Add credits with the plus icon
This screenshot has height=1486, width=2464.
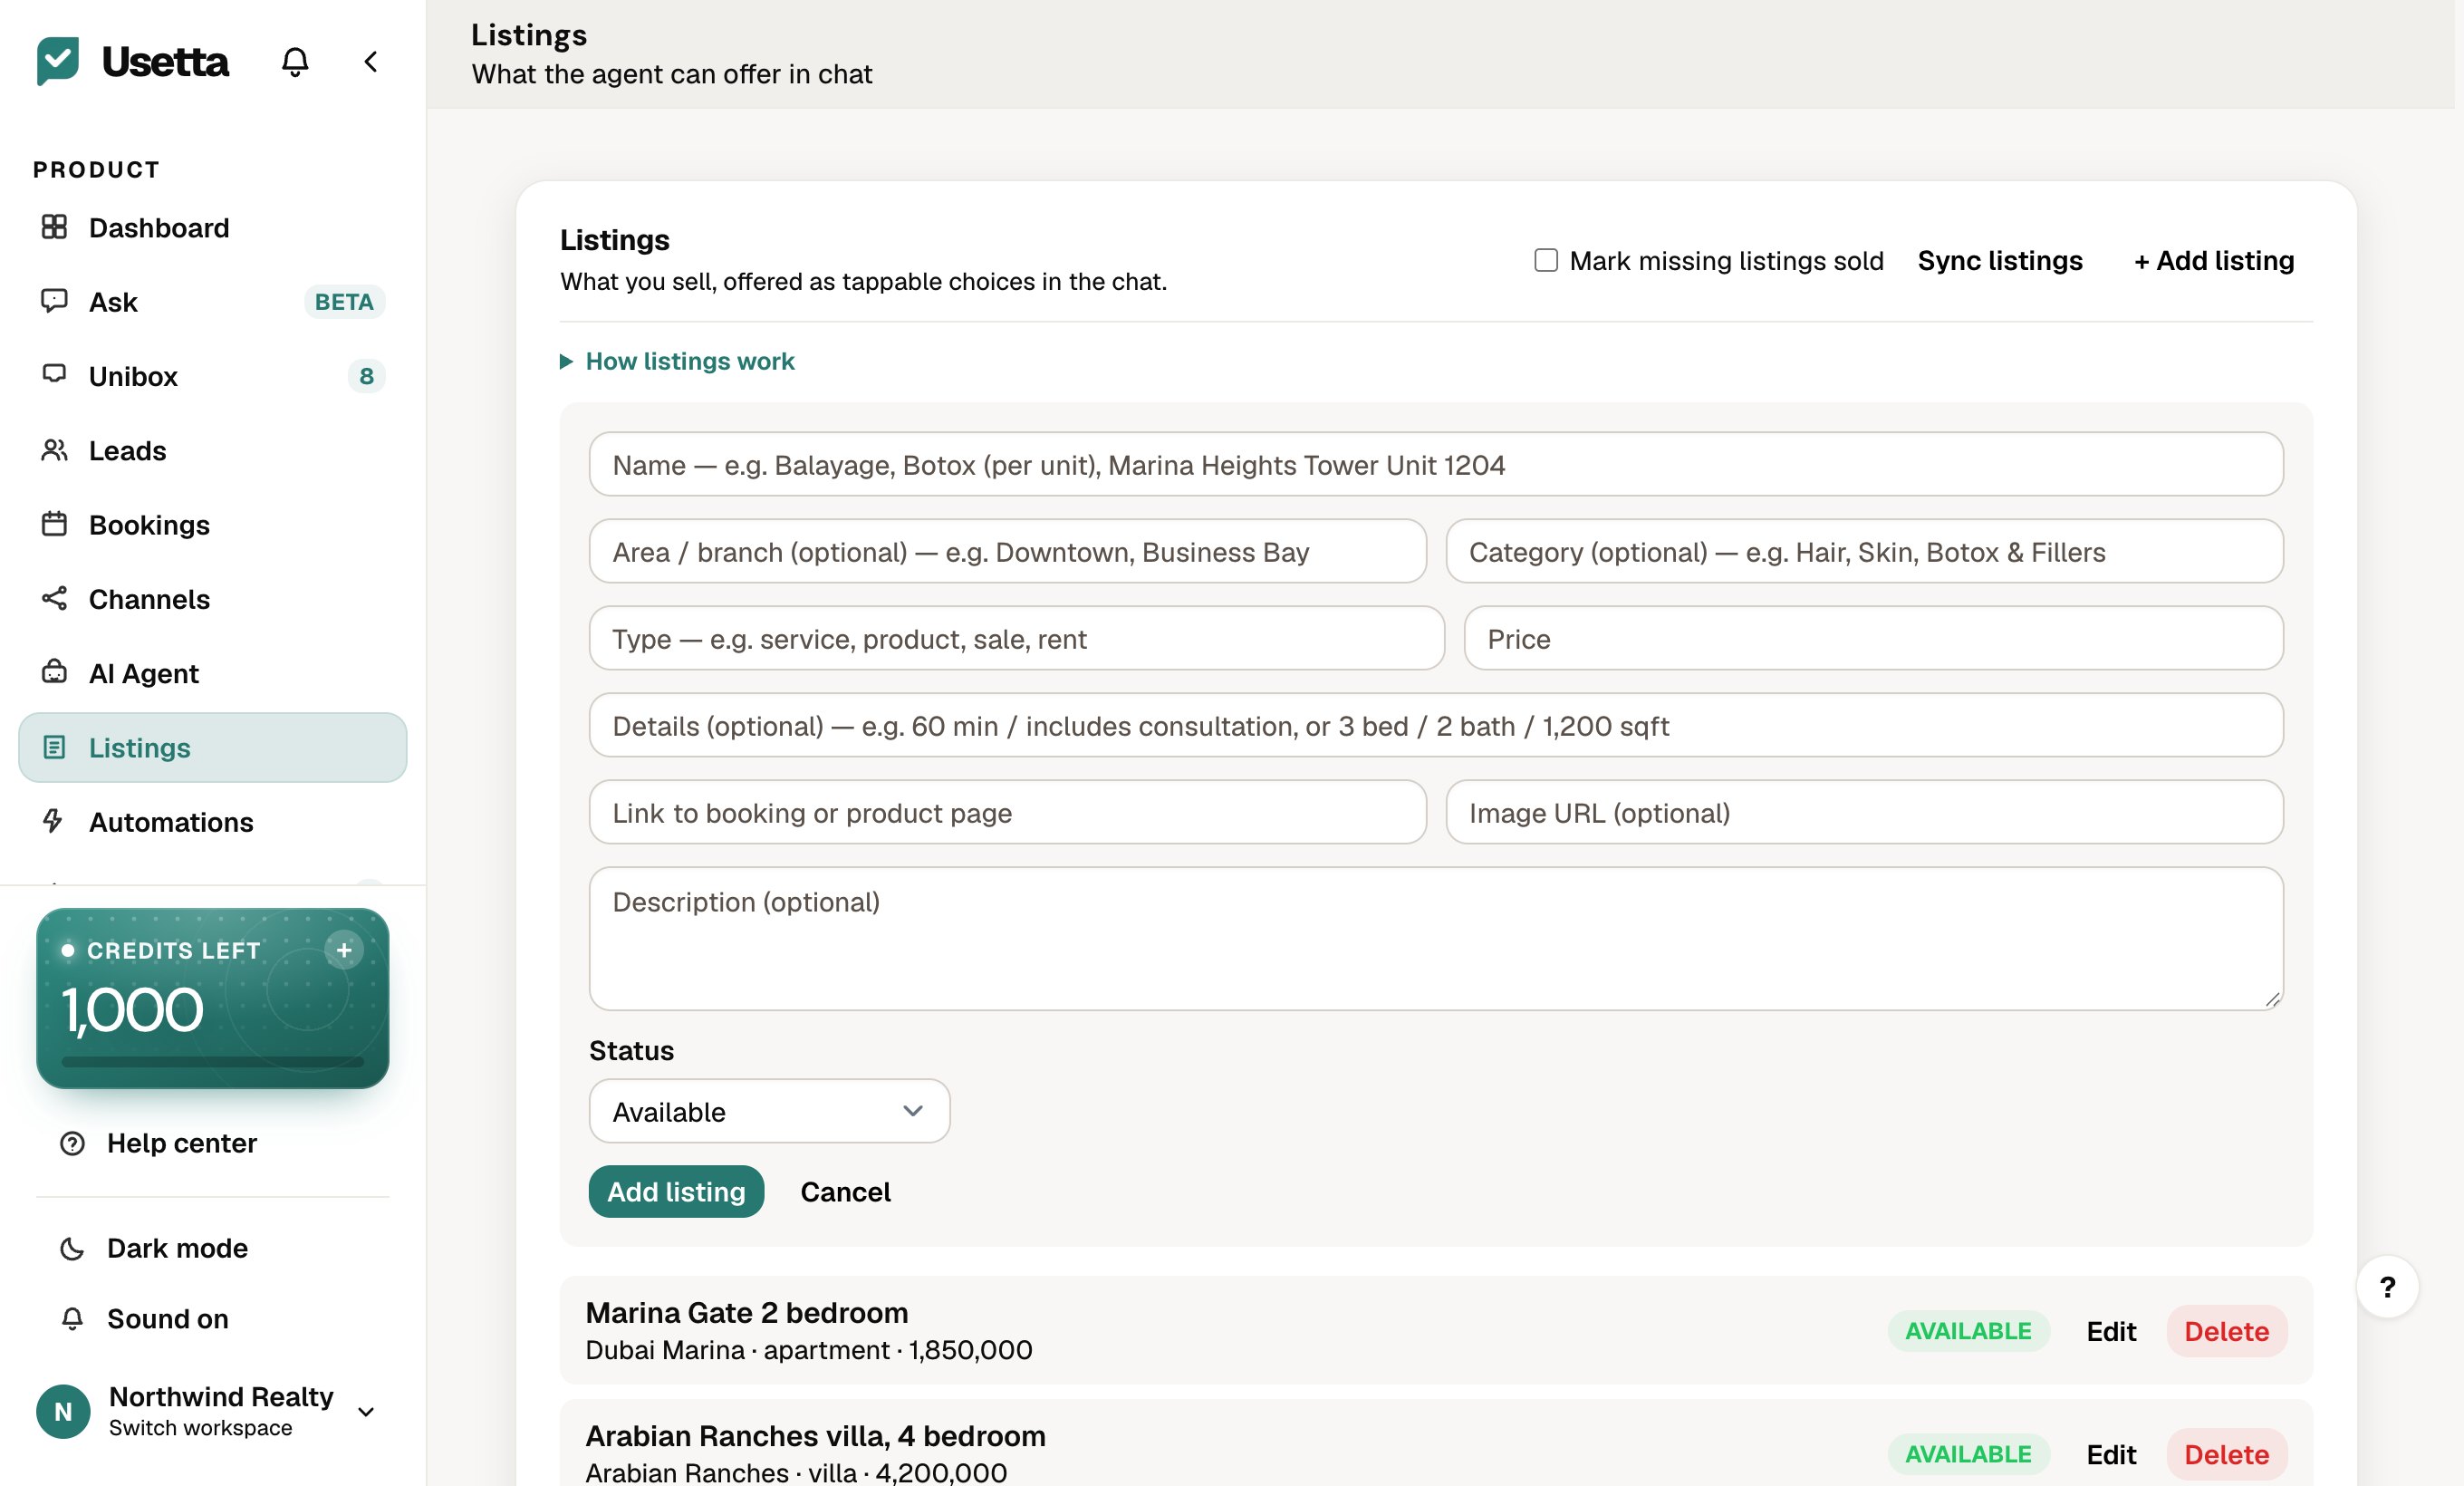[x=344, y=949]
